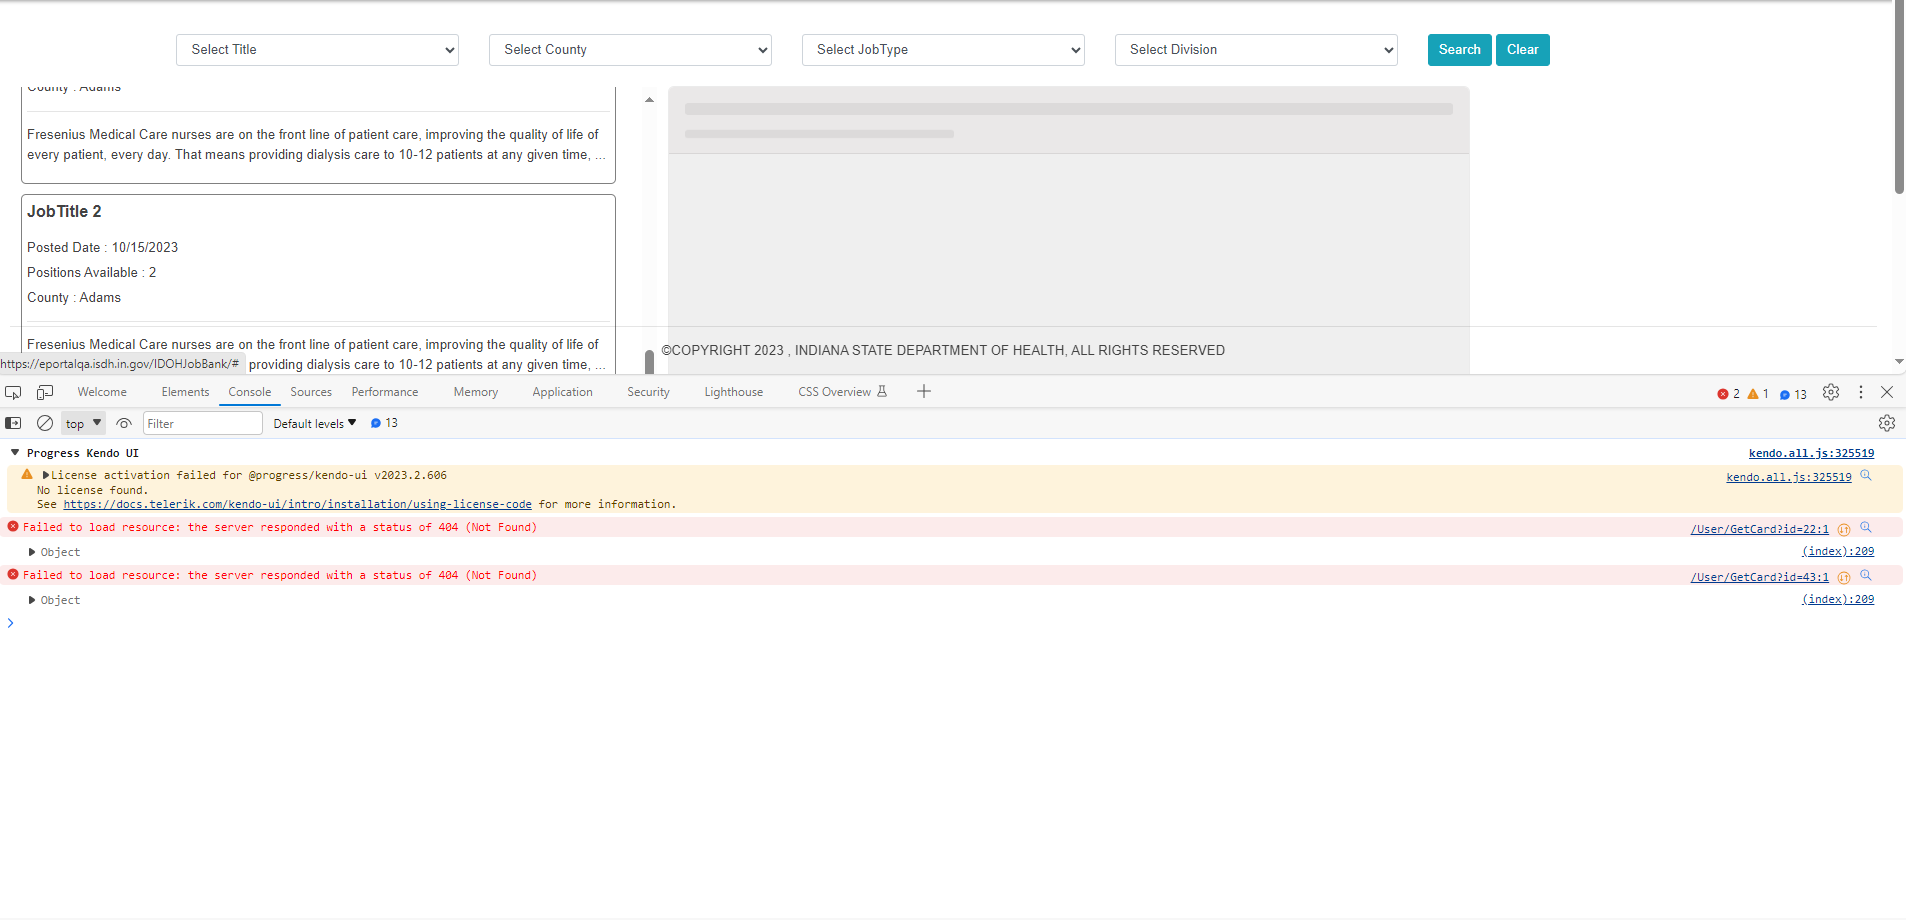The height and width of the screenshot is (920, 1906).
Task: Toggle the console sidebar panel
Action: click(13, 423)
